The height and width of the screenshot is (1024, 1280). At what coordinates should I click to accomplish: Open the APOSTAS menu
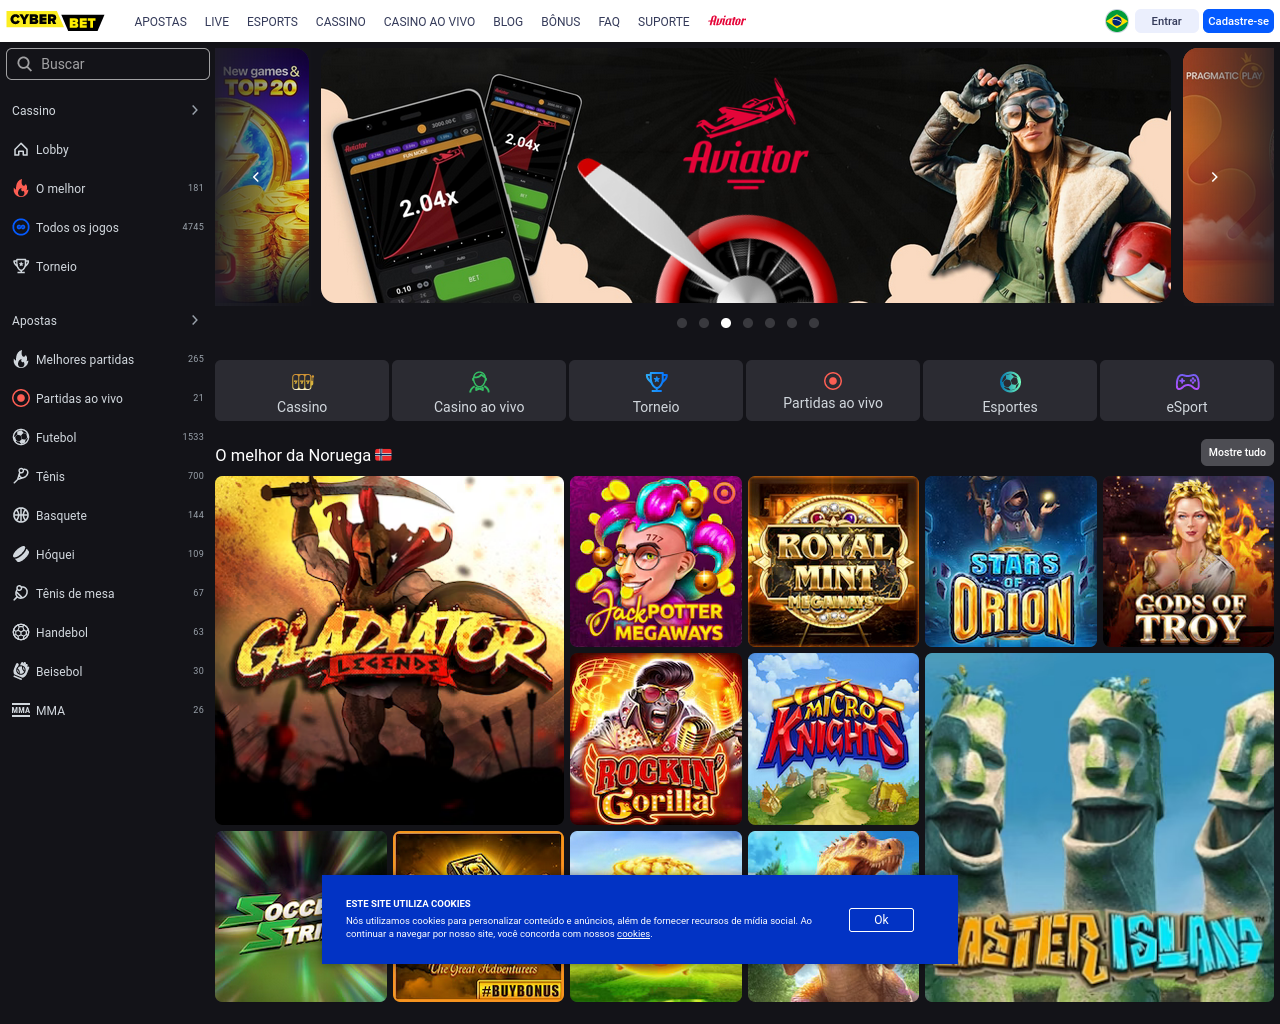tap(161, 21)
